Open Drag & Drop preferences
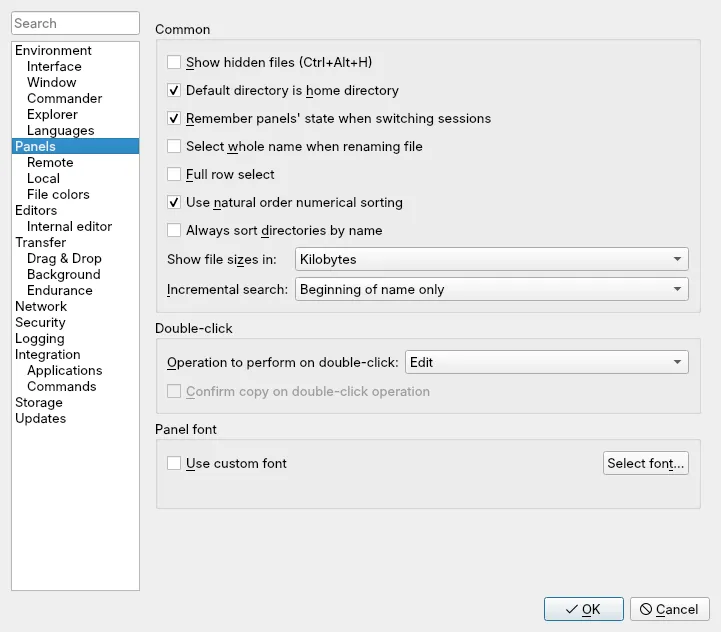This screenshot has height=632, width=721. [x=64, y=259]
